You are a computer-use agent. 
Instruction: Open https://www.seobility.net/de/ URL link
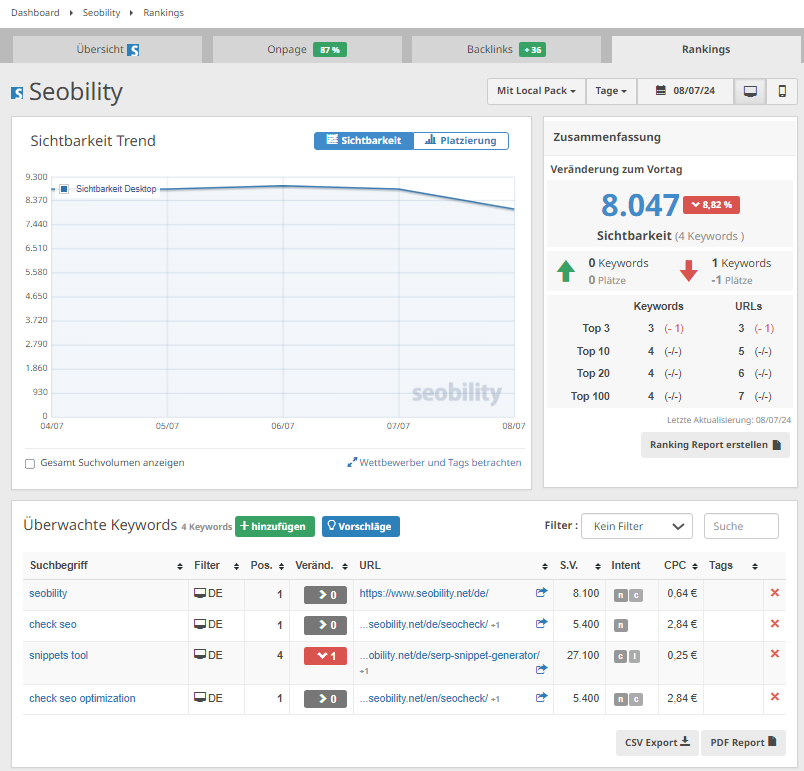click(424, 593)
